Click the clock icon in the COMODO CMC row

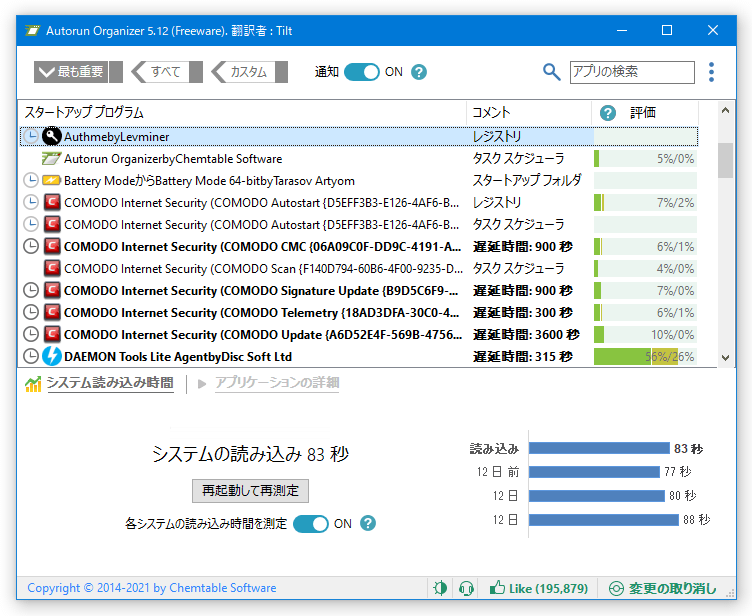(31, 247)
